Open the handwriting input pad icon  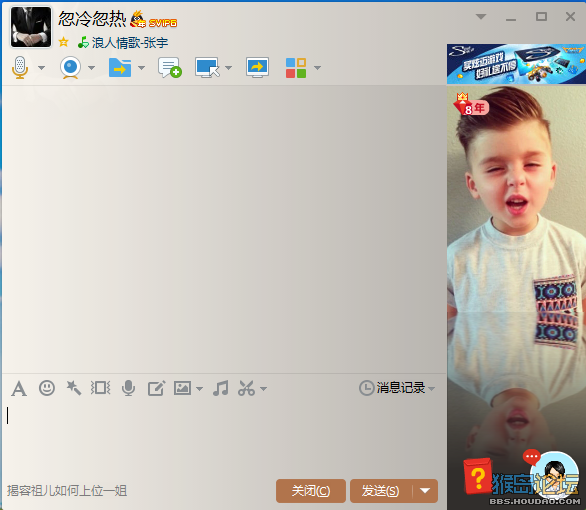[x=156, y=388]
